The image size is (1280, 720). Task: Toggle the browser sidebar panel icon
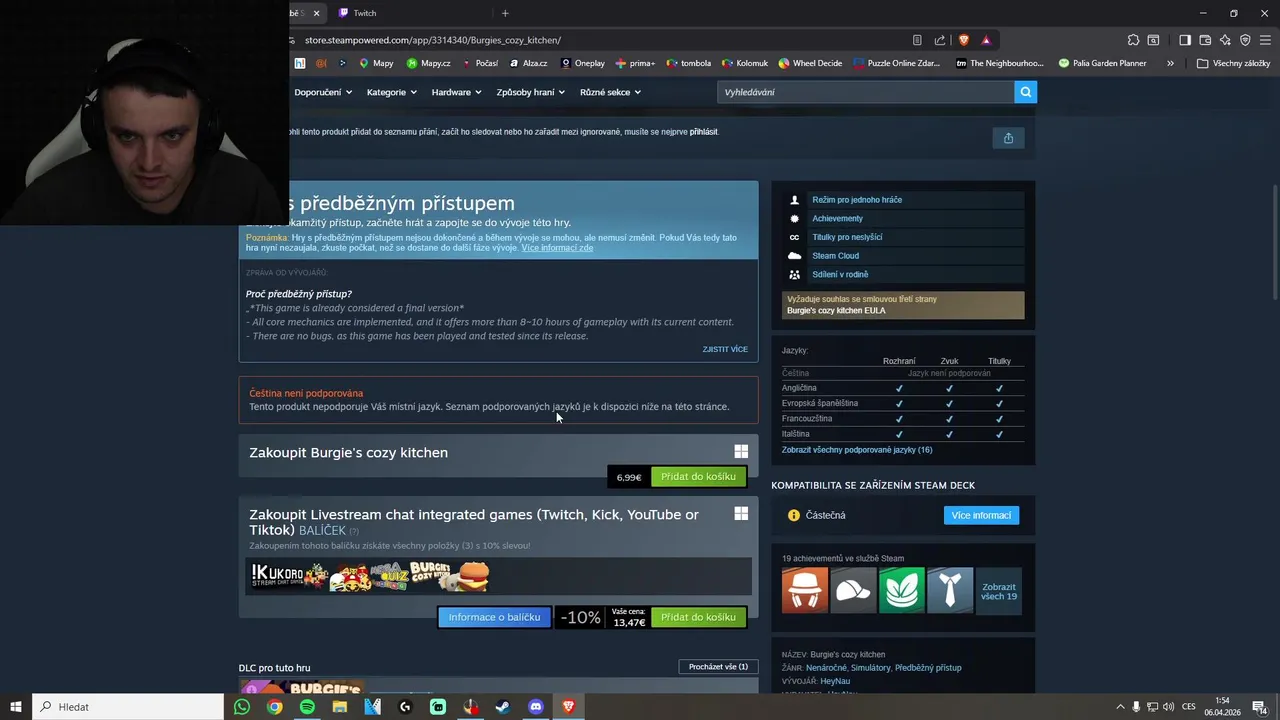1185,40
